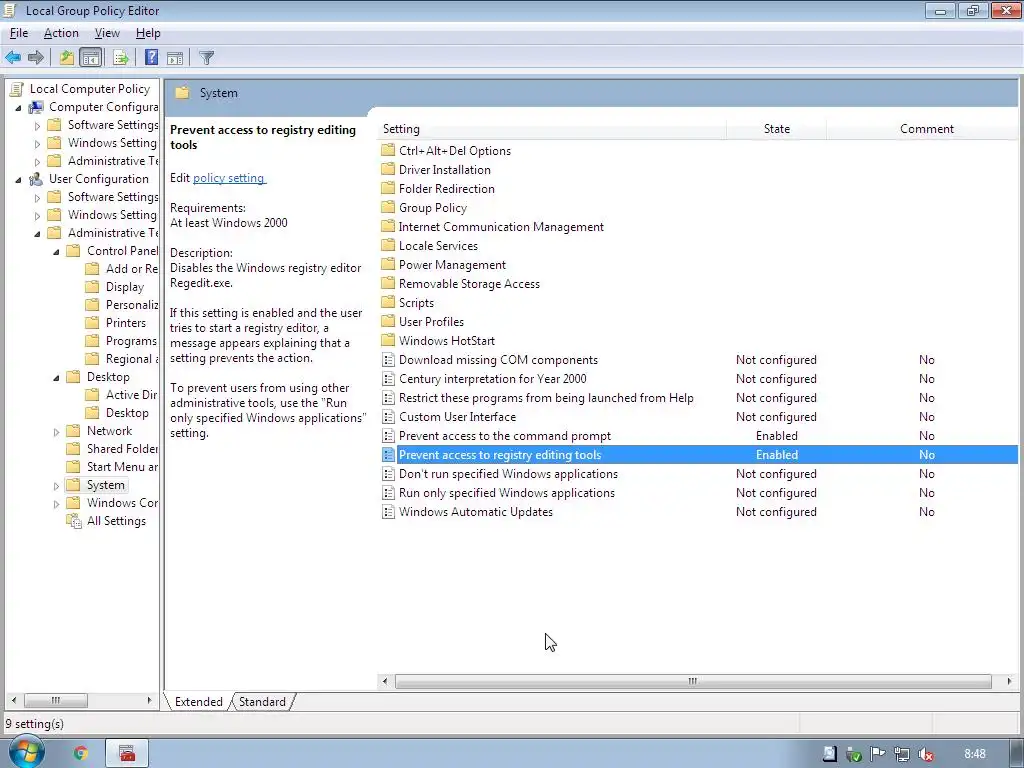Click the tree pane horizontal scrollbar thumb
This screenshot has width=1024, height=768.
56,700
